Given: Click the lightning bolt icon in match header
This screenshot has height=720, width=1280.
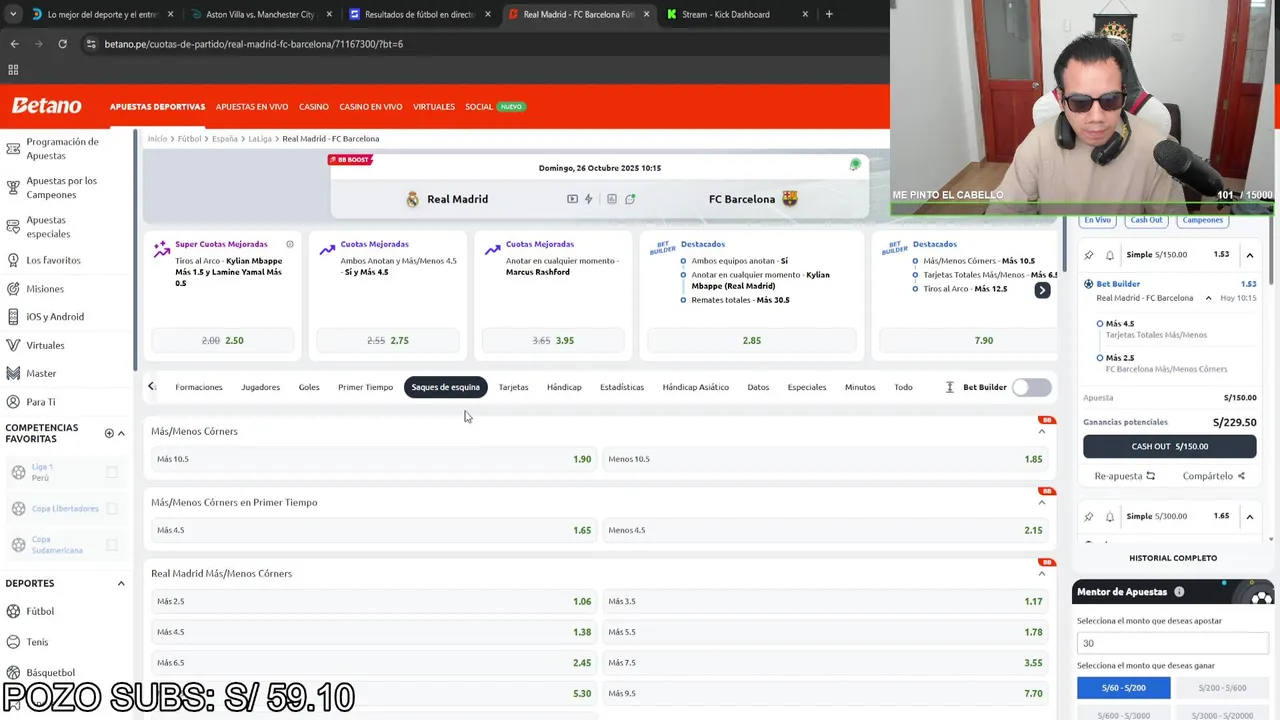Looking at the screenshot, I should (589, 199).
